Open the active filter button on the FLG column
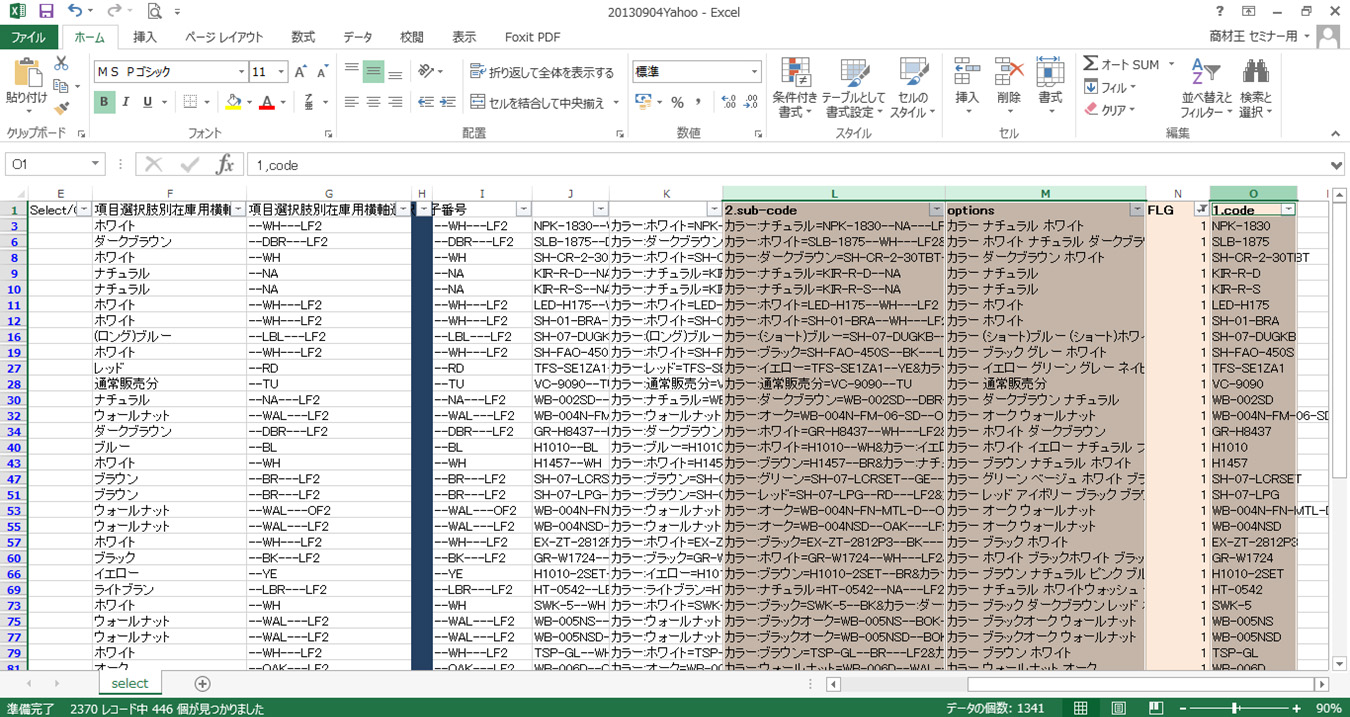The image size is (1350, 717). click(1200, 210)
